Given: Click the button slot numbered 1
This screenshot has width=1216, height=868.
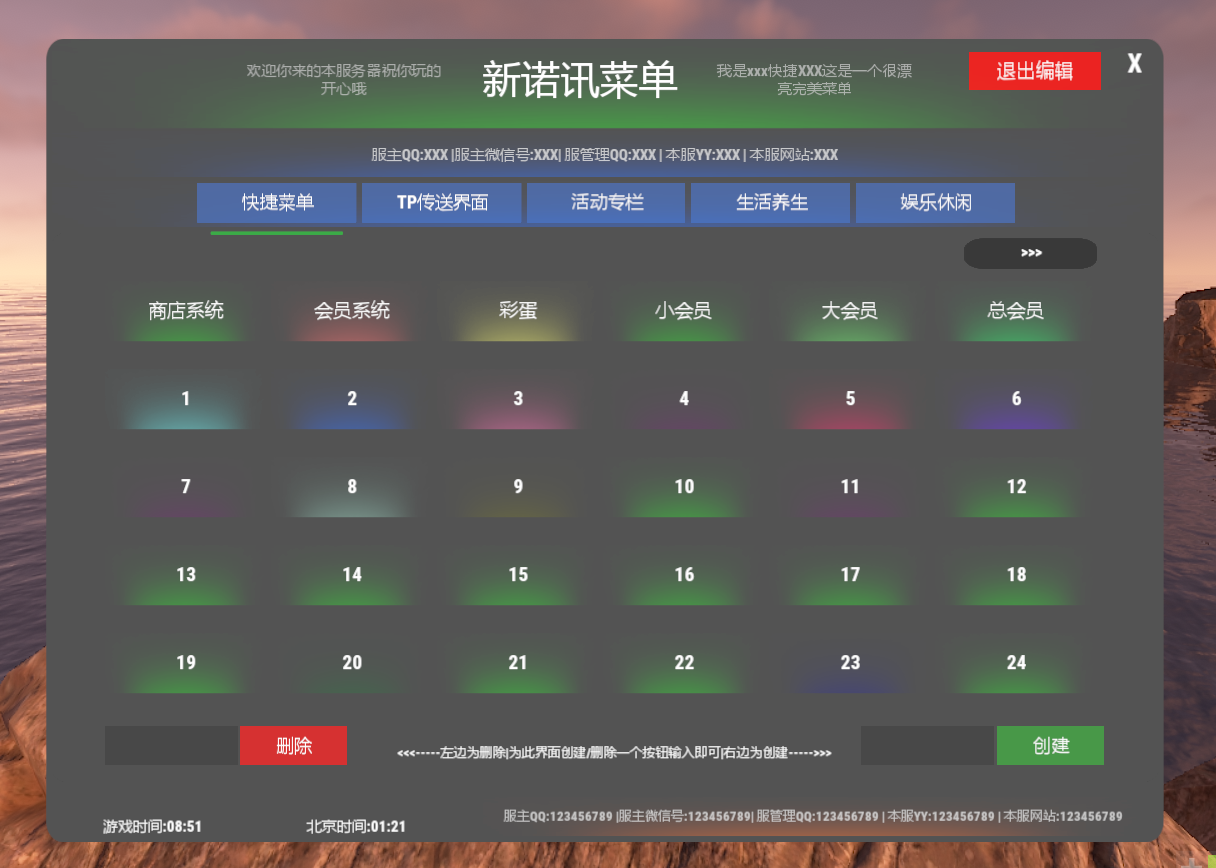Looking at the screenshot, I should pyautogui.click(x=186, y=400).
